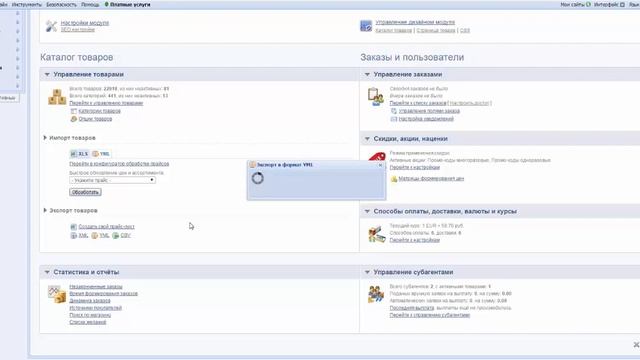Go to product management link
Image resolution: width=640 pixels, height=360 pixels.
[x=106, y=103]
